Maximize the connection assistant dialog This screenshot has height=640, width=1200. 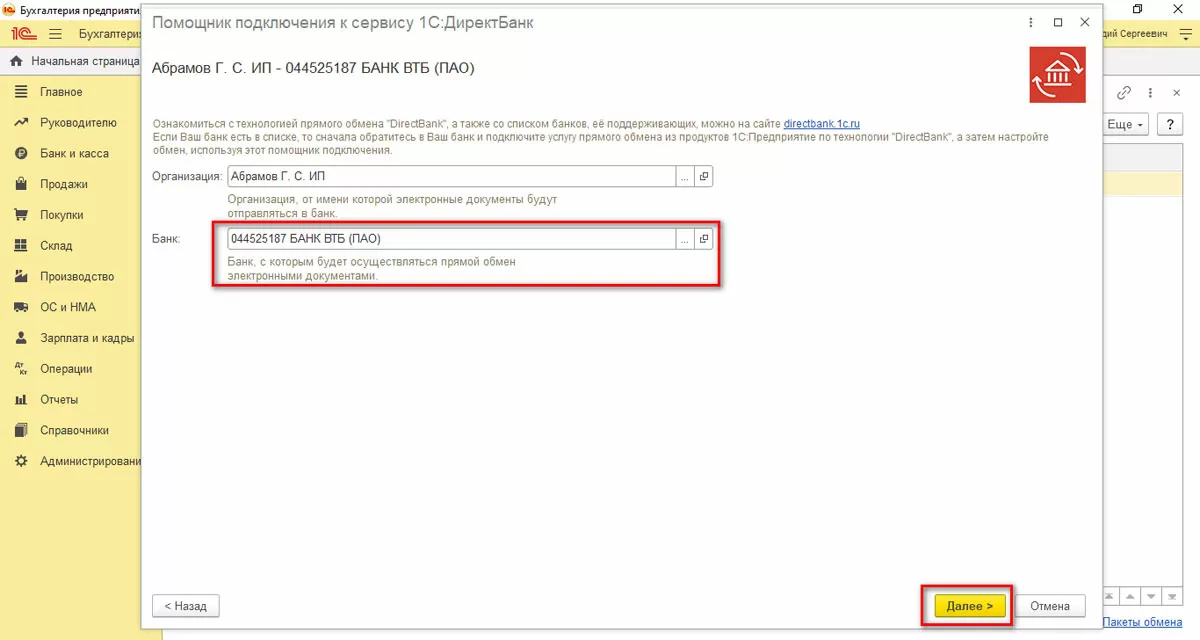[1058, 22]
